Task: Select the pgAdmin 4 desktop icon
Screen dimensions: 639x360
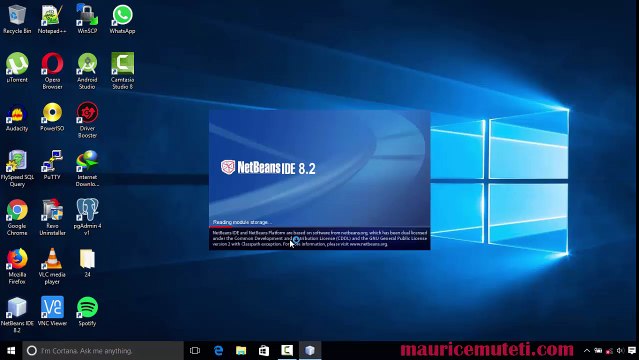Action: [87, 217]
